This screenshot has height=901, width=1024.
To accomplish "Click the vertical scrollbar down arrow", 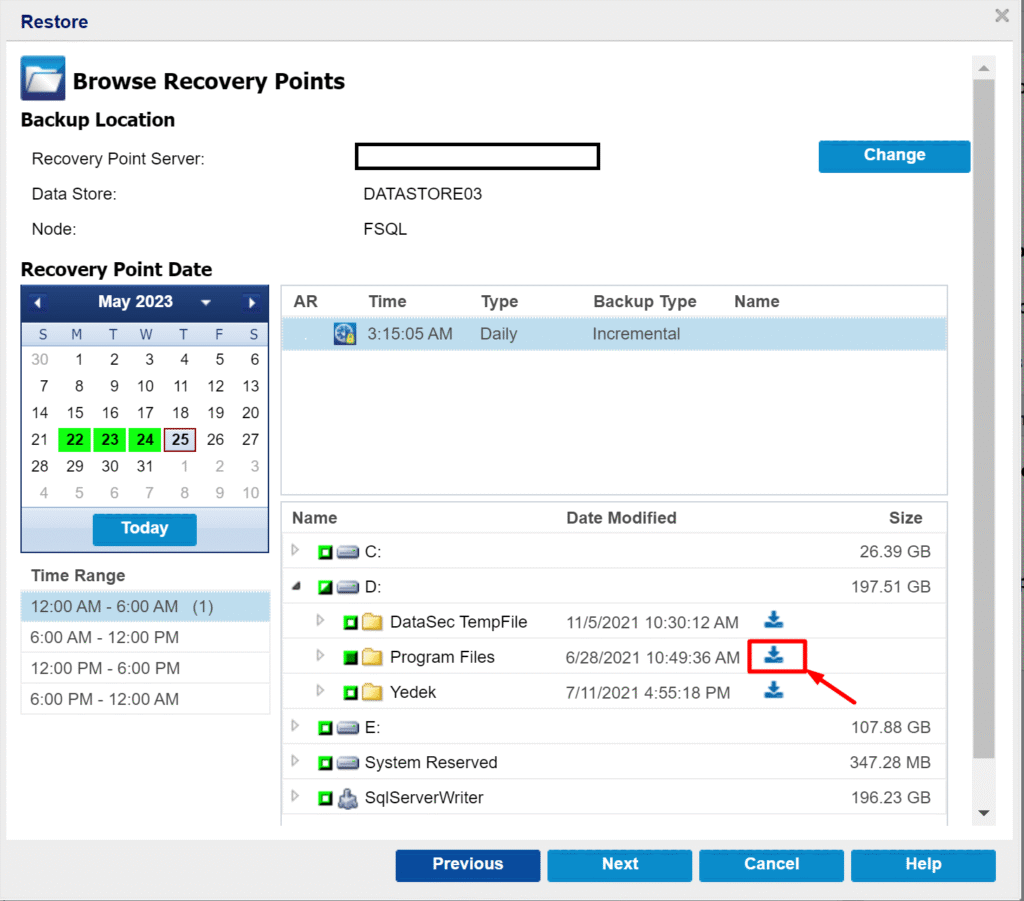I will 983,813.
